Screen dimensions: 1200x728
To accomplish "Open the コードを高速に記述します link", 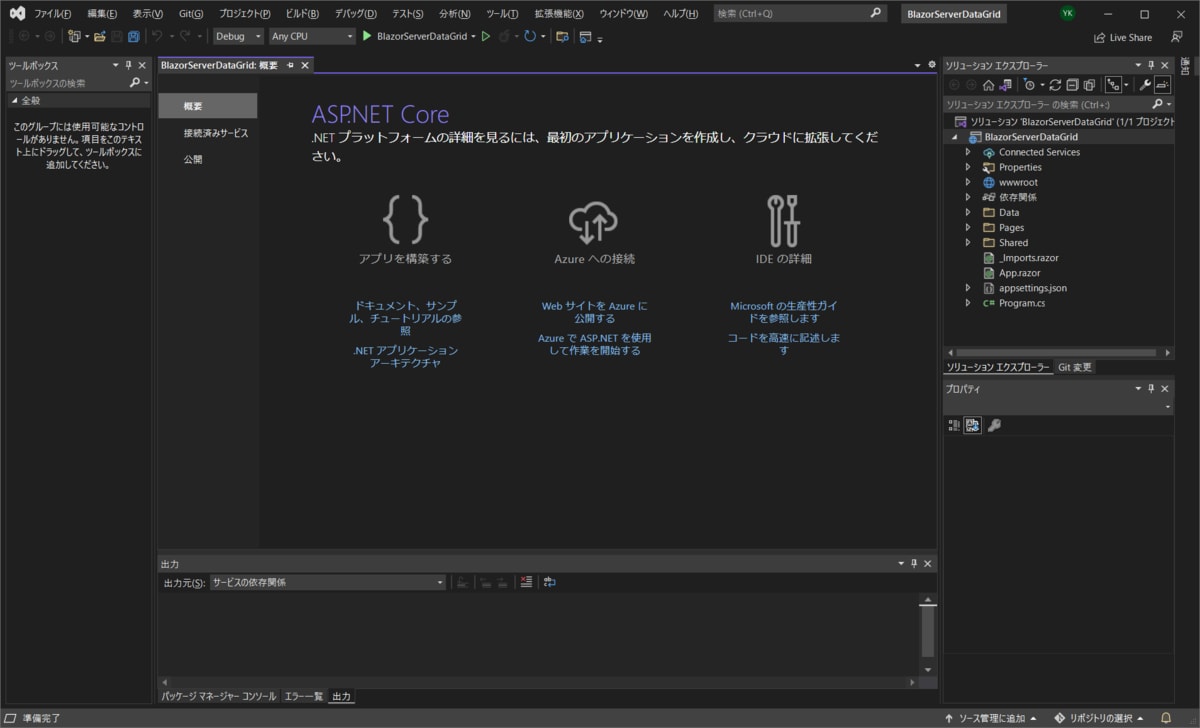I will pos(784,344).
